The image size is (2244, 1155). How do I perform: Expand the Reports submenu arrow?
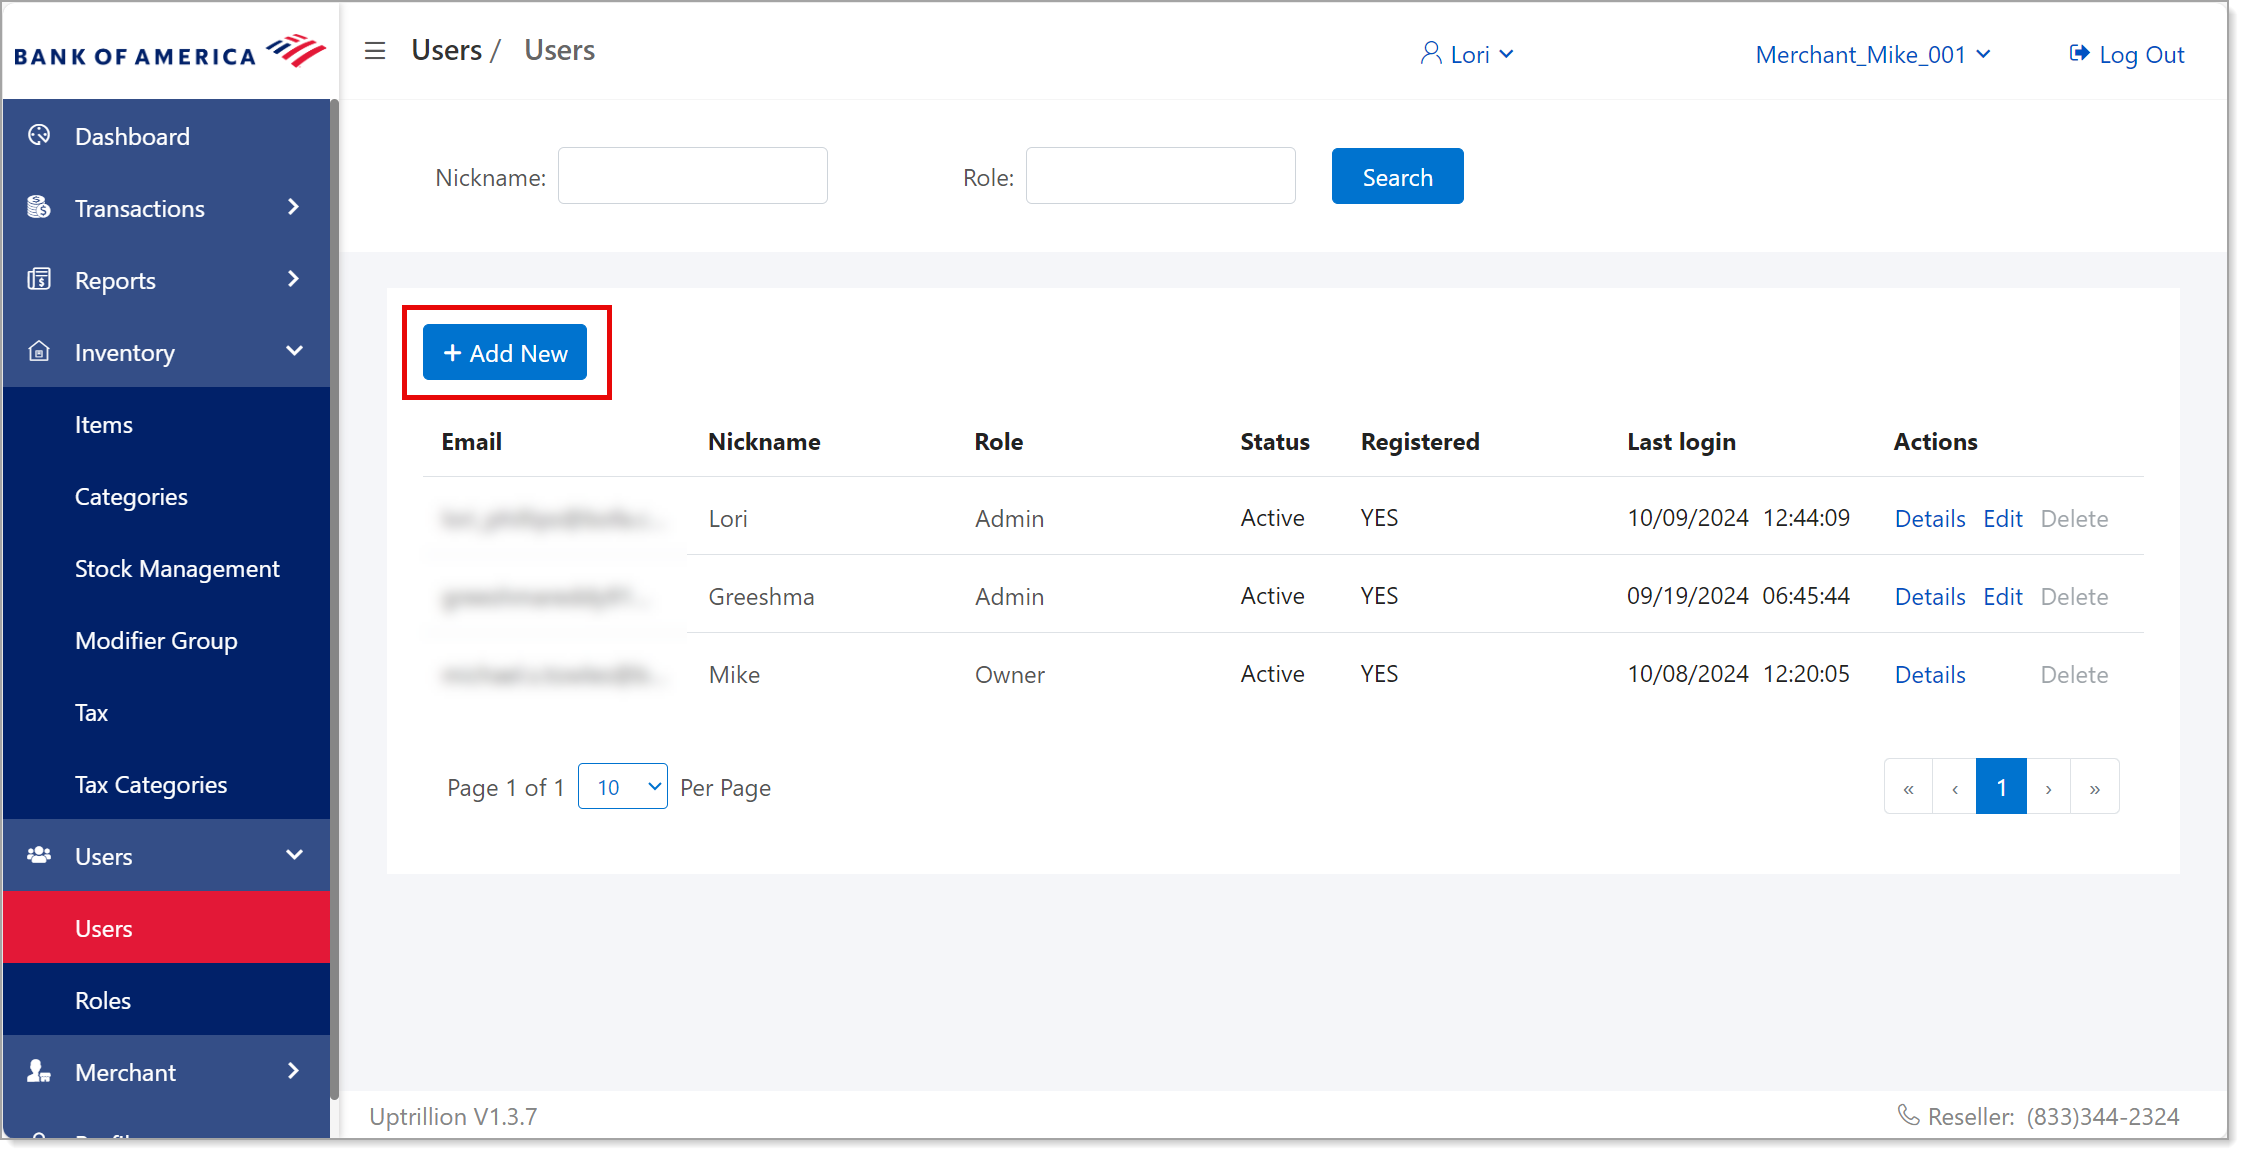coord(294,278)
